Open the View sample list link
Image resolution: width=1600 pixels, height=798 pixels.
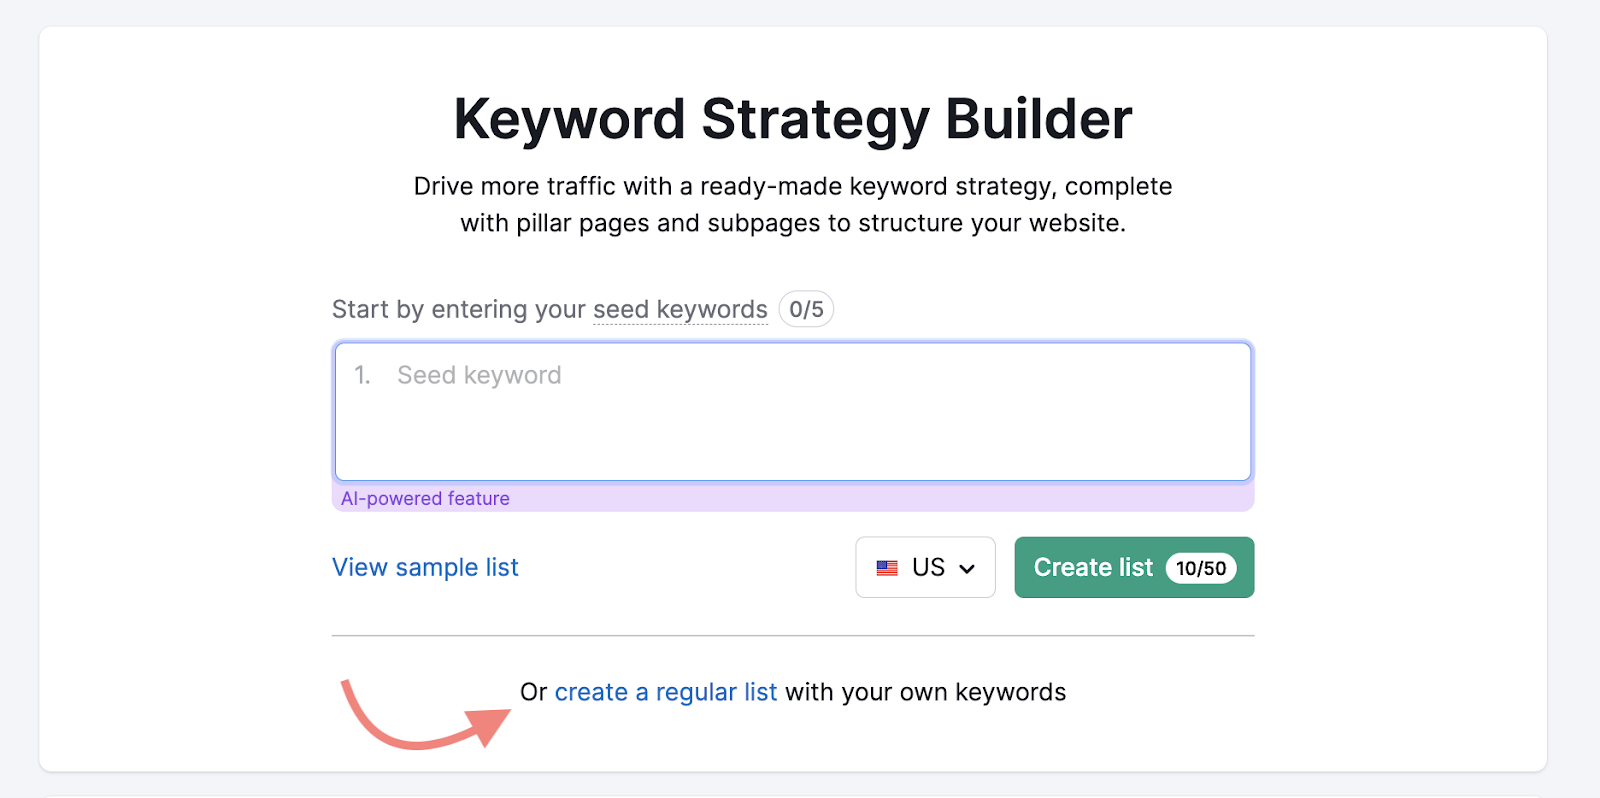tap(425, 567)
